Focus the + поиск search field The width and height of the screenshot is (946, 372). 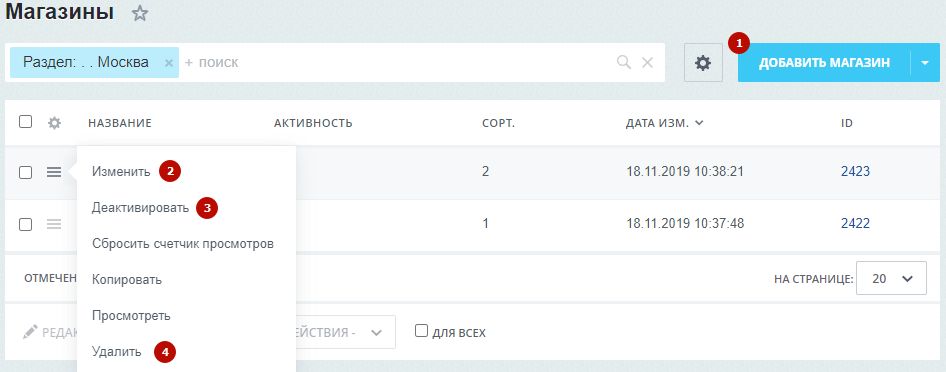point(398,62)
